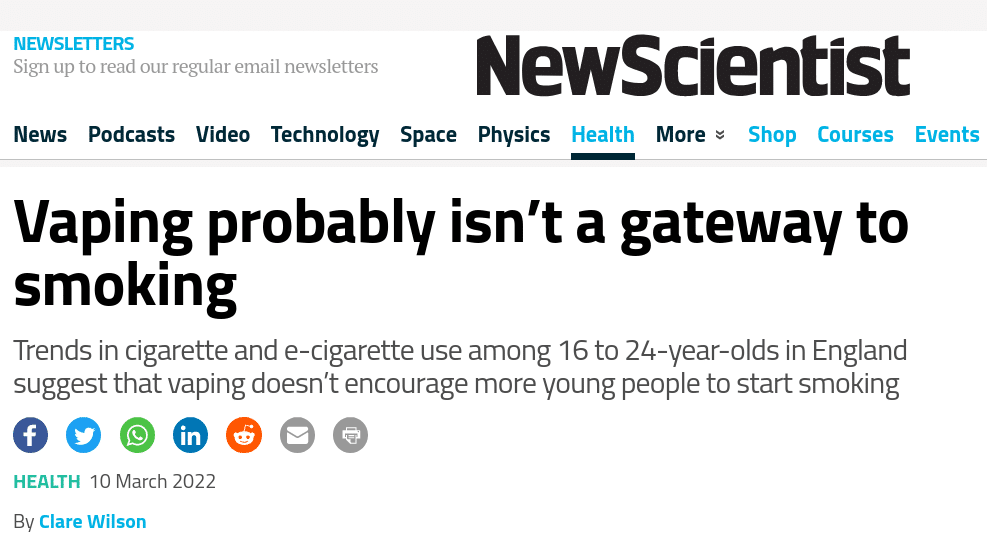Share article via WhatsApp icon

137,435
